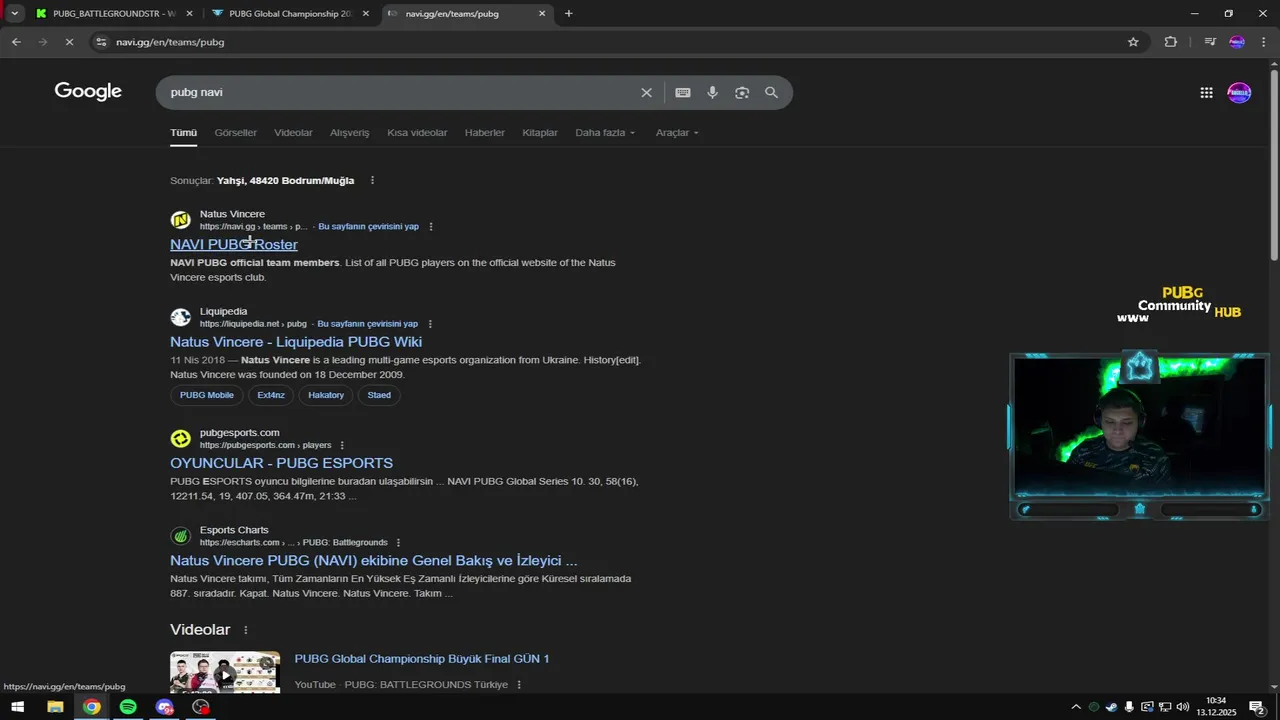1280x720 pixels.
Task: Open the Chrome profile avatar in the toolbar
Action: point(1237,42)
